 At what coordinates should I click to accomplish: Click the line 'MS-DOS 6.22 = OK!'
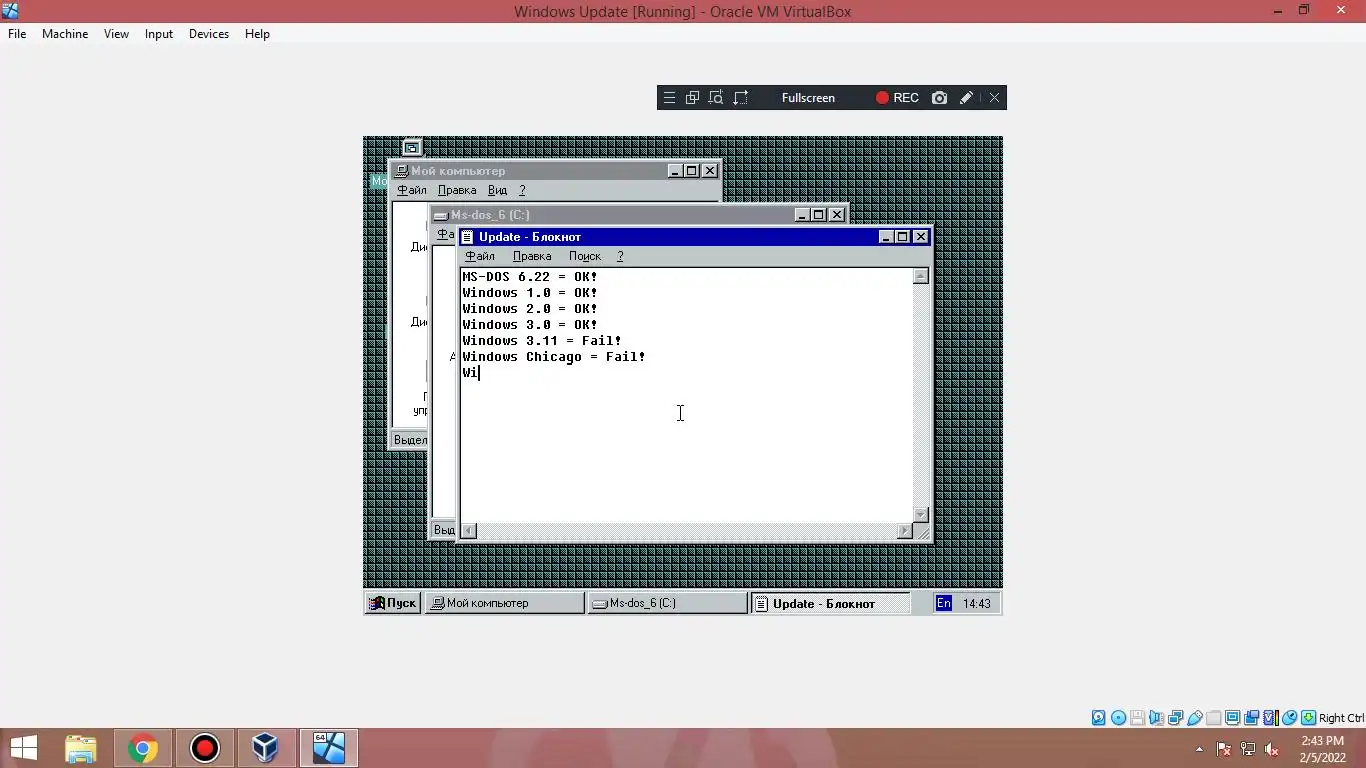point(530,277)
